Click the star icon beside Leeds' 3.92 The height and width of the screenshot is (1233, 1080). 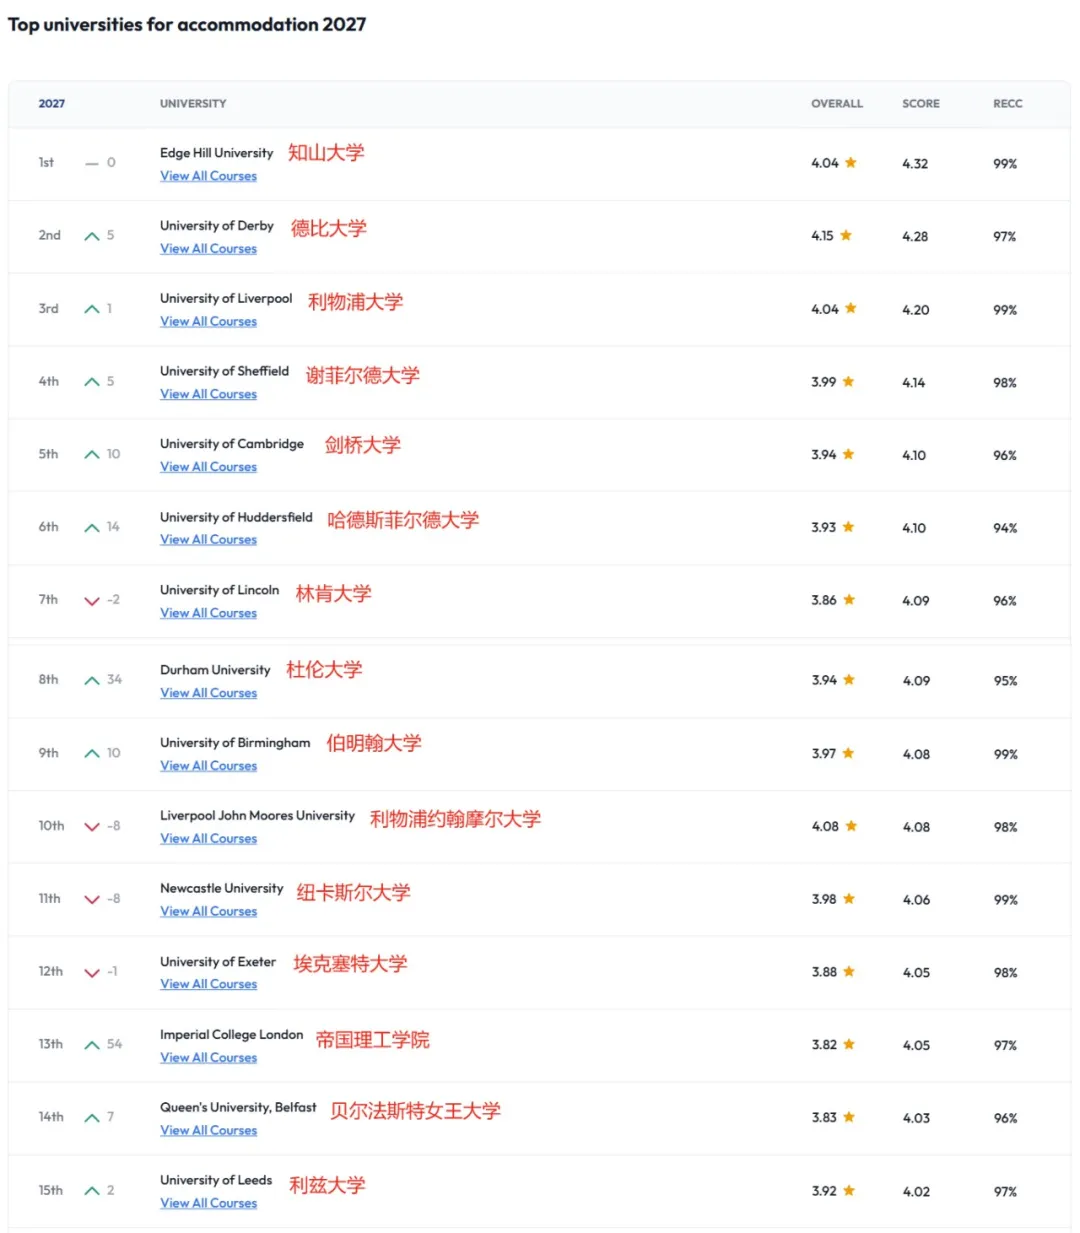coord(849,1190)
